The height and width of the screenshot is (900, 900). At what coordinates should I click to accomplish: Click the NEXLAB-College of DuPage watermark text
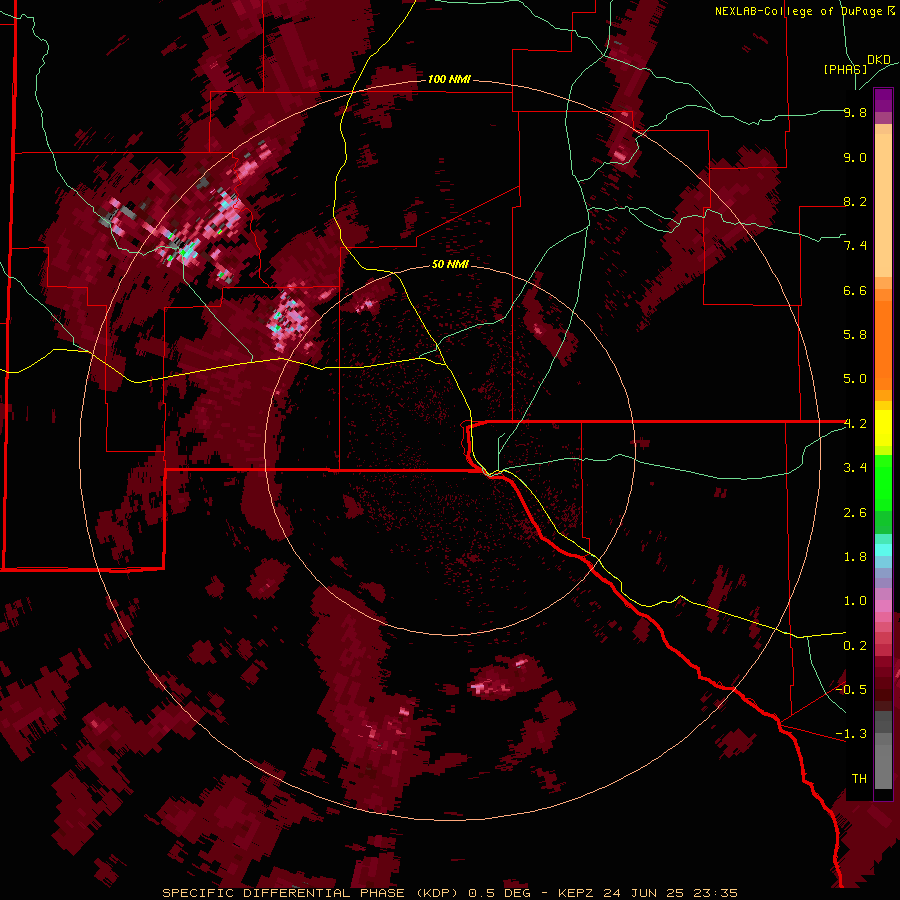[805, 11]
